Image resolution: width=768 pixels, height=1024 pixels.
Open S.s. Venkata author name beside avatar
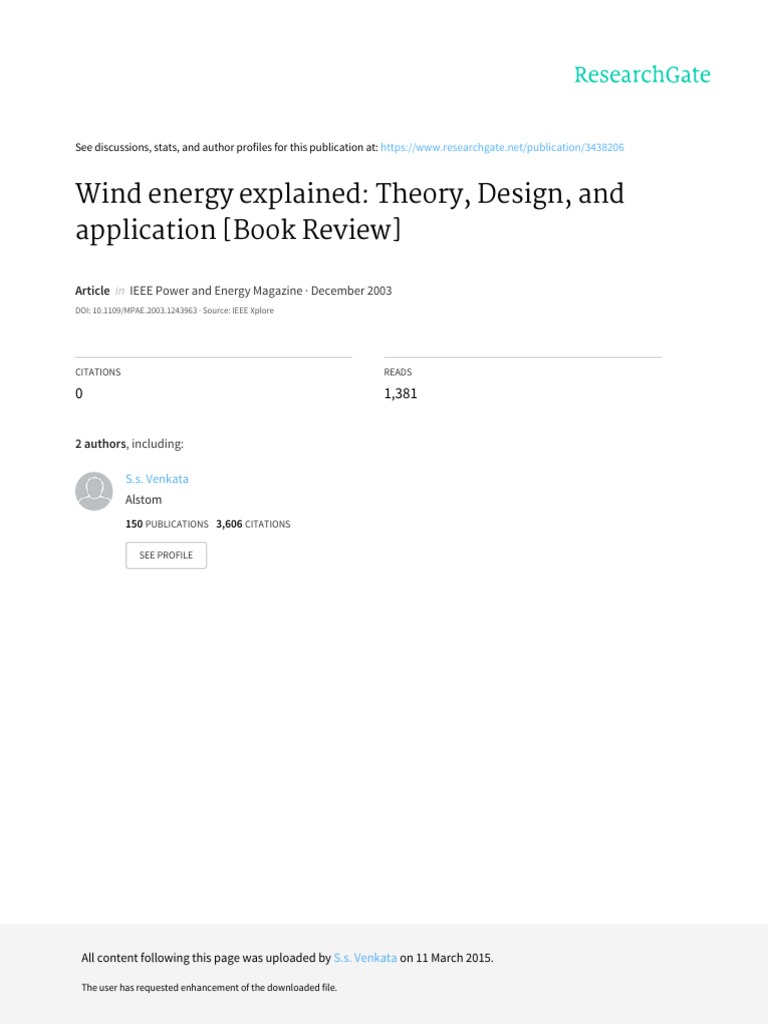[157, 479]
